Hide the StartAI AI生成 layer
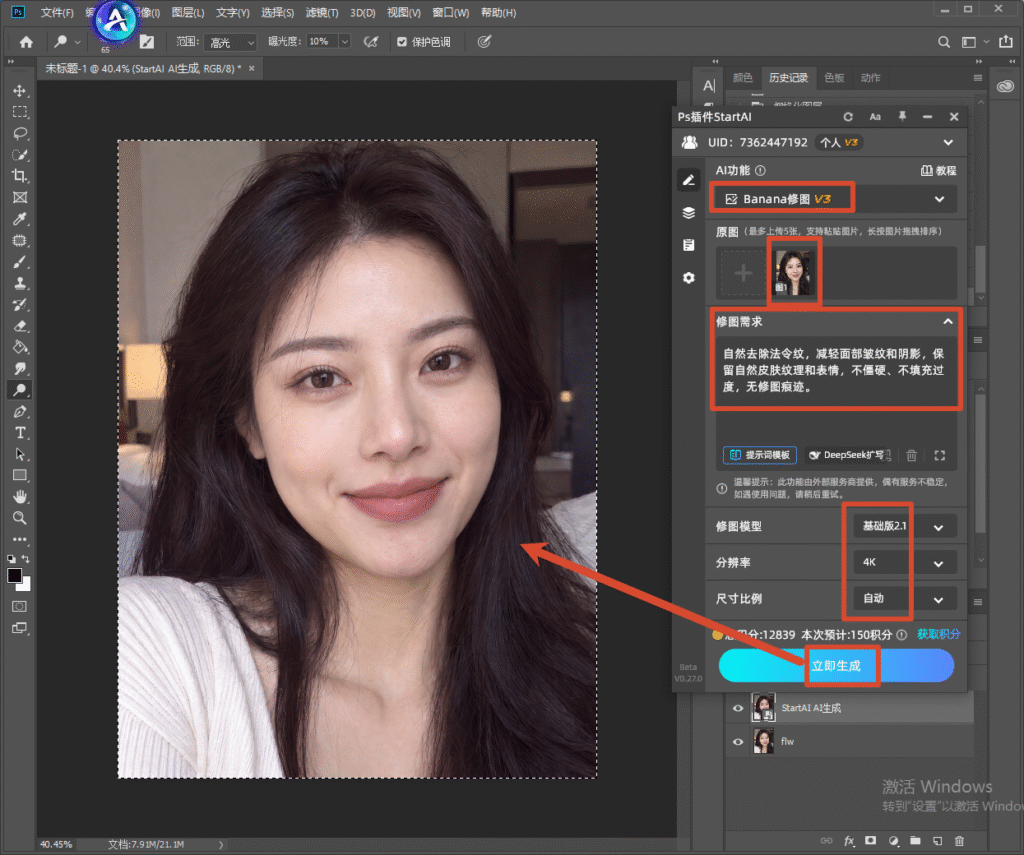1024x855 pixels. [x=738, y=708]
